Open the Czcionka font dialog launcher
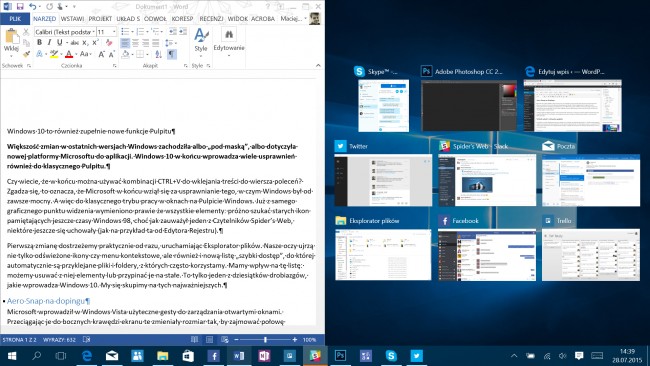 (114, 66)
